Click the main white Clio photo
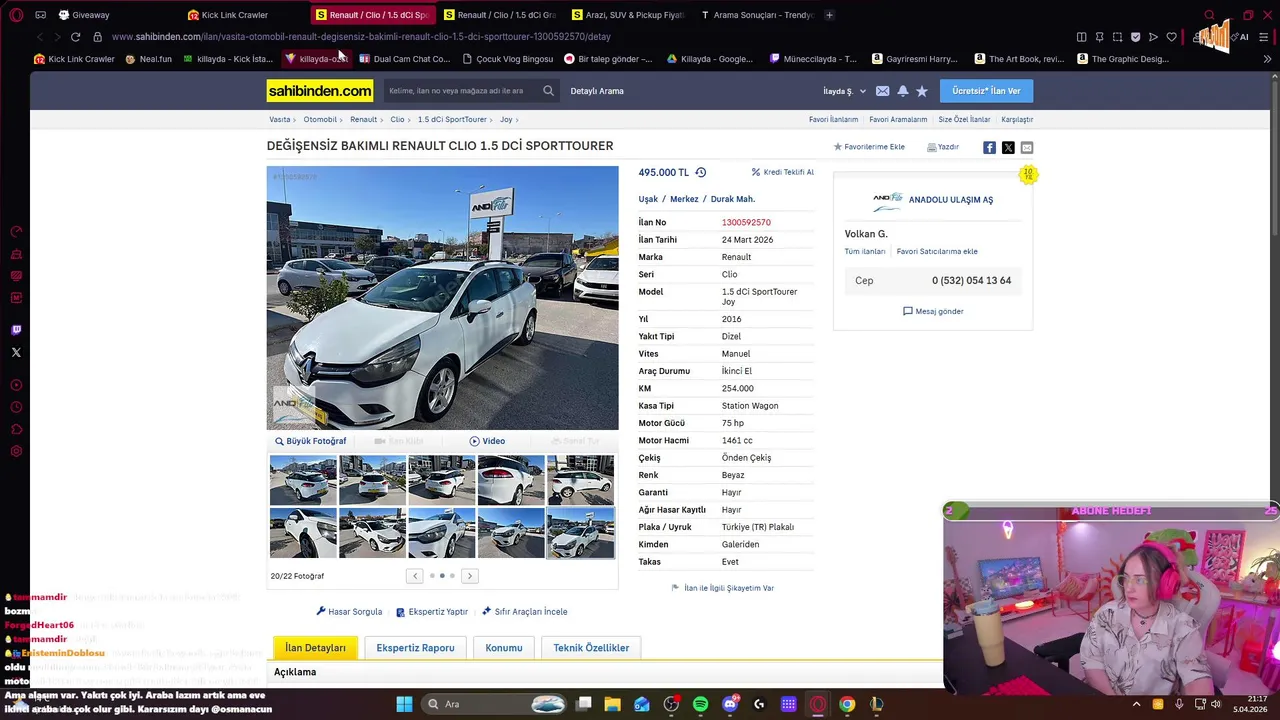Viewport: 1280px width, 720px height. (442, 298)
